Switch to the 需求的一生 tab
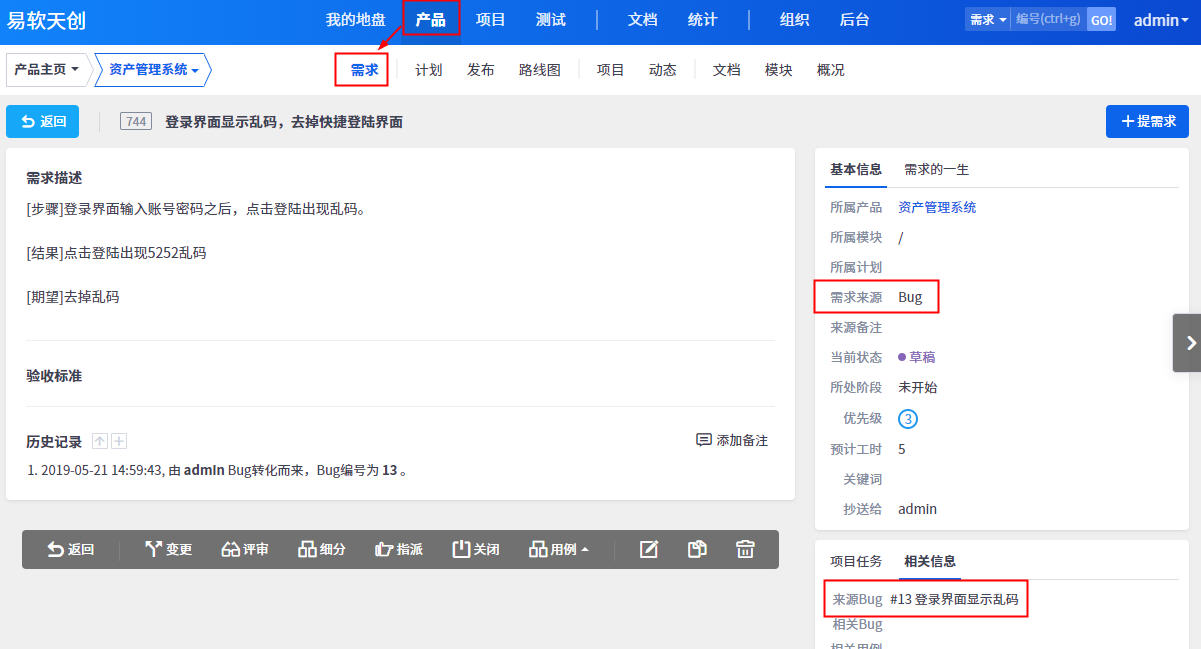The height and width of the screenshot is (649, 1201). (937, 169)
